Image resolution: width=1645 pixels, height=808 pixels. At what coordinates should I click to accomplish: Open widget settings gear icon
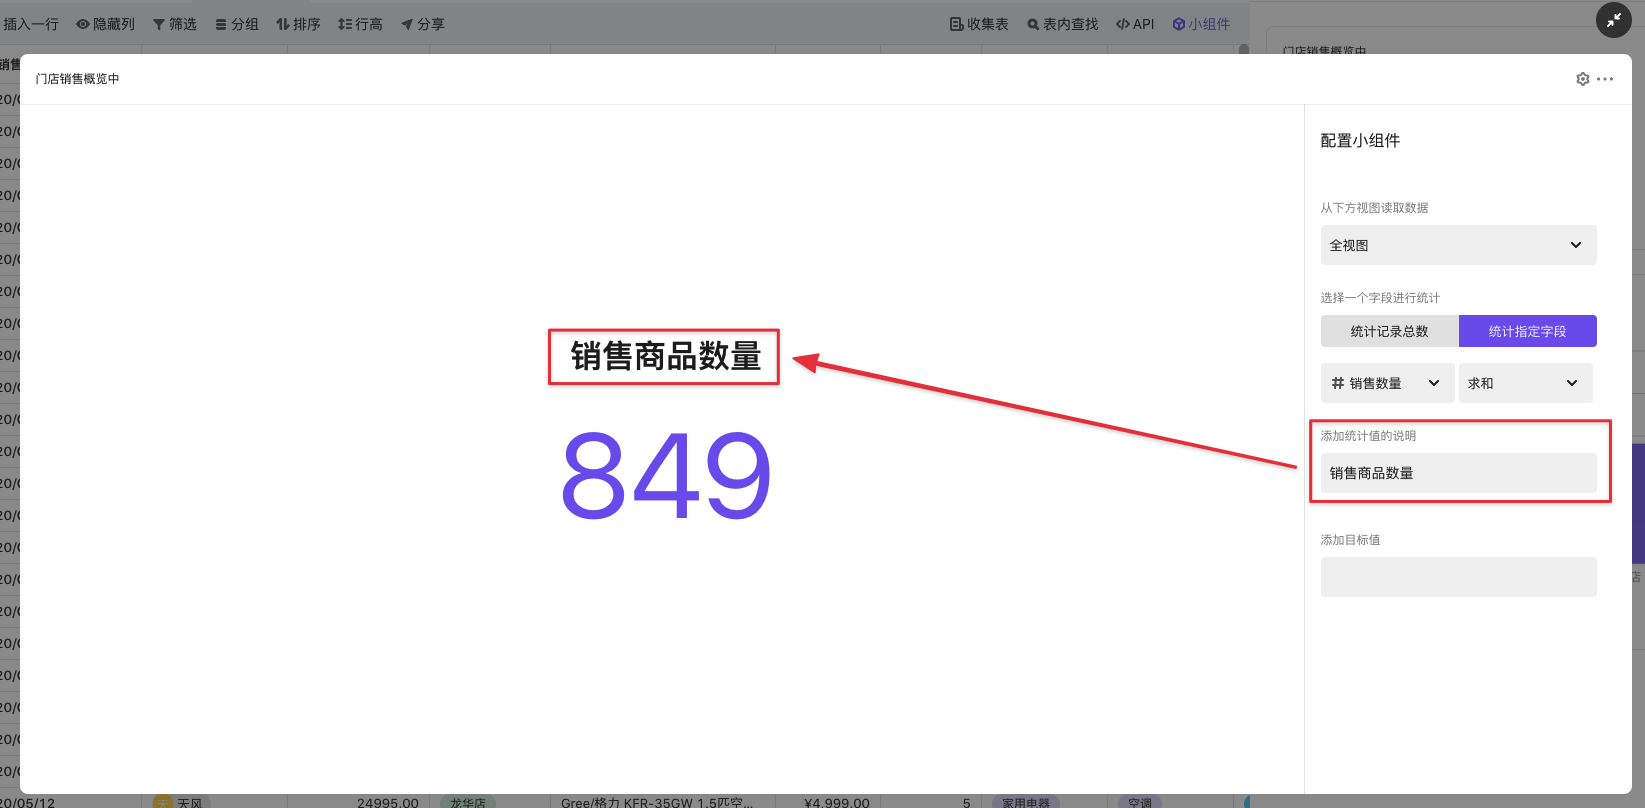1582,79
